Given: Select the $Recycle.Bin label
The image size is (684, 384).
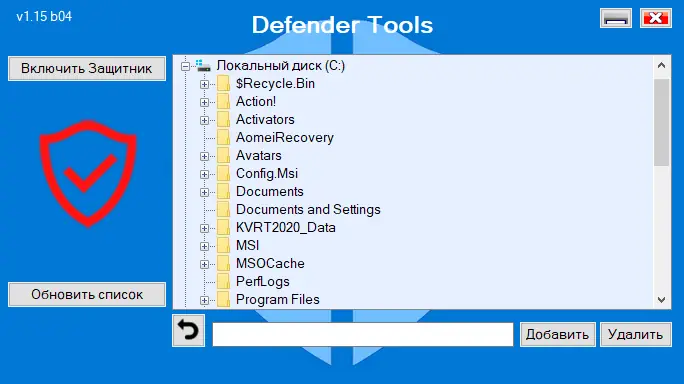Looking at the screenshot, I should click(275, 83).
